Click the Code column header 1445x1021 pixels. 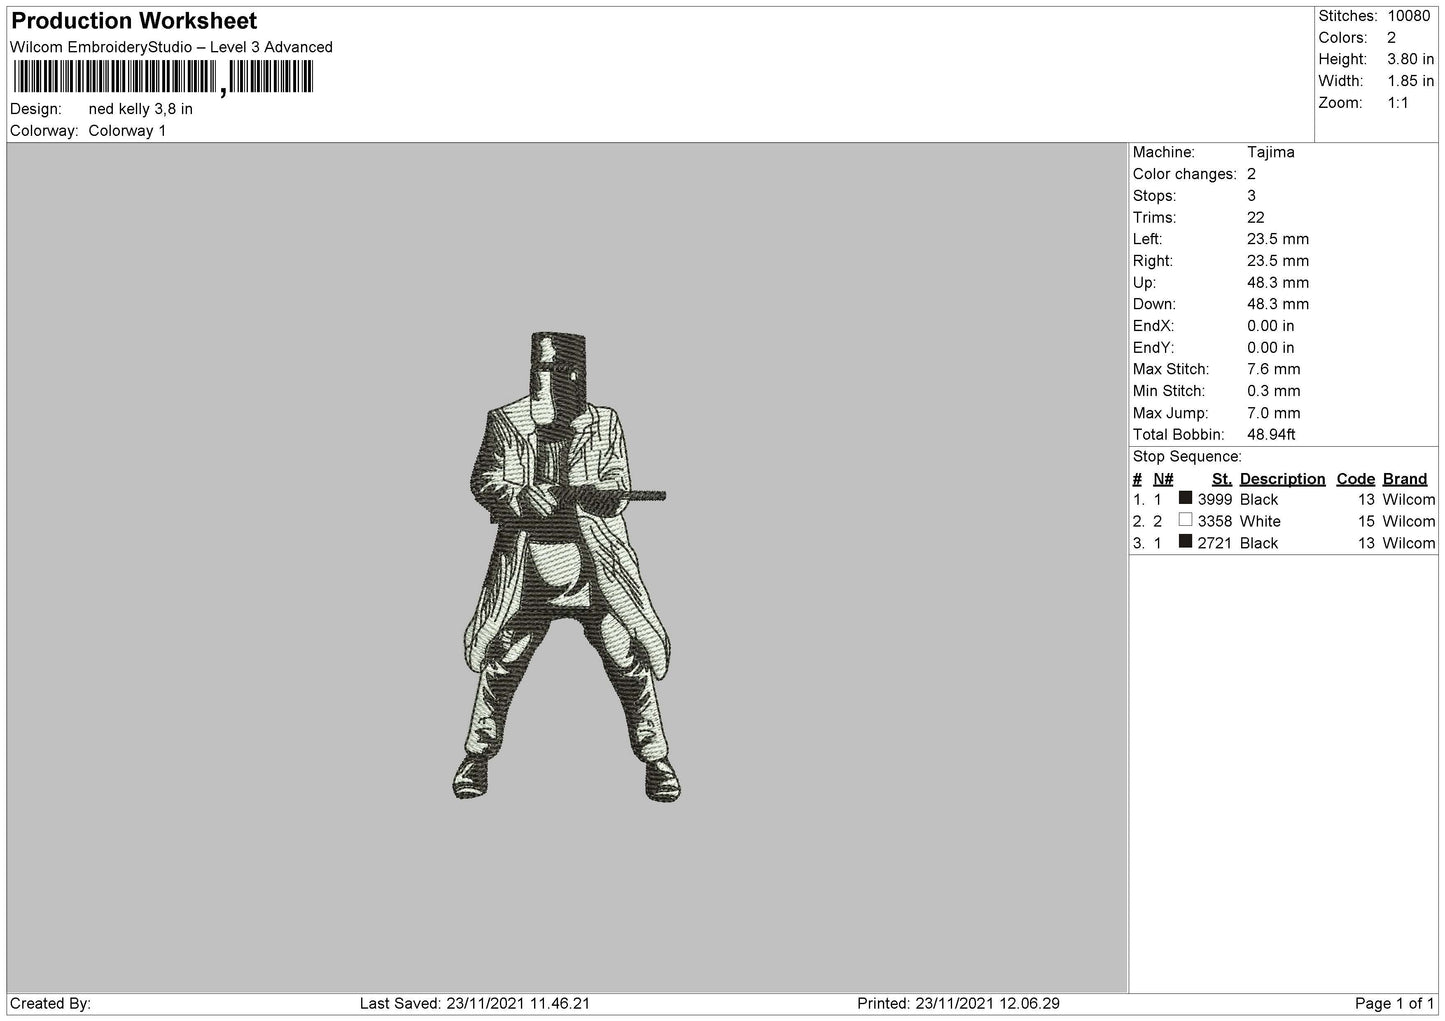1356,479
